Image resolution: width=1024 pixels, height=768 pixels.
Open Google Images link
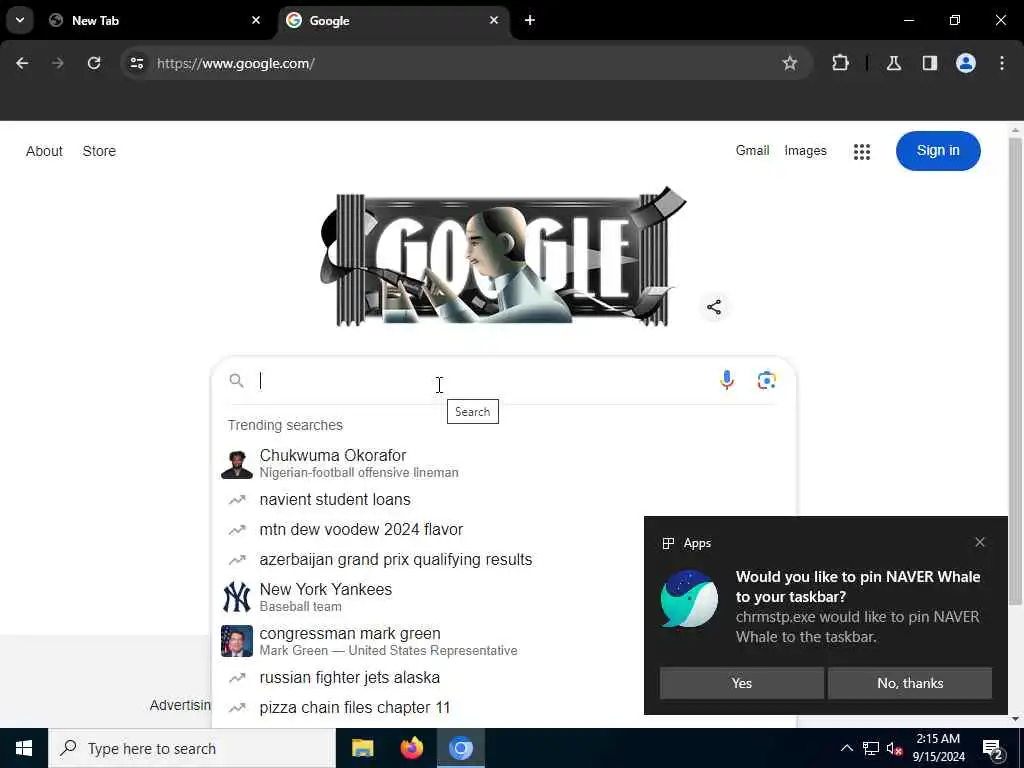(x=805, y=150)
